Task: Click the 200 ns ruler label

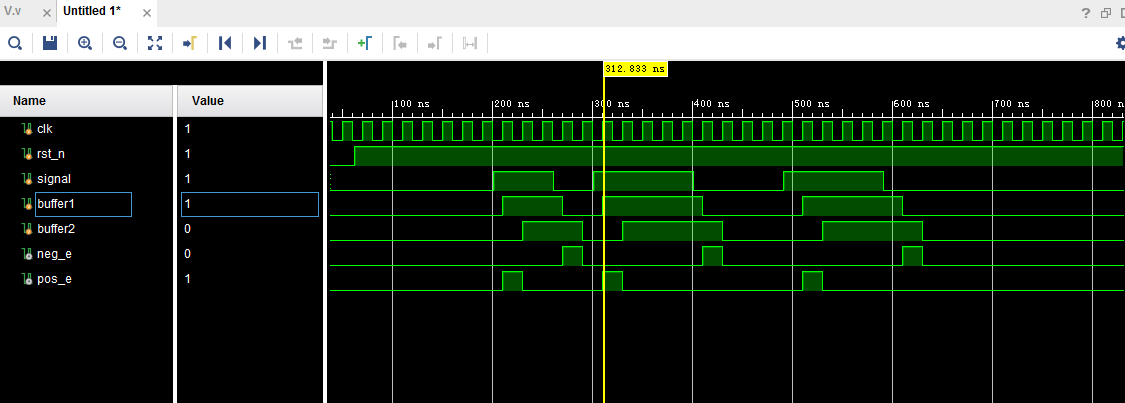Action: (x=512, y=104)
